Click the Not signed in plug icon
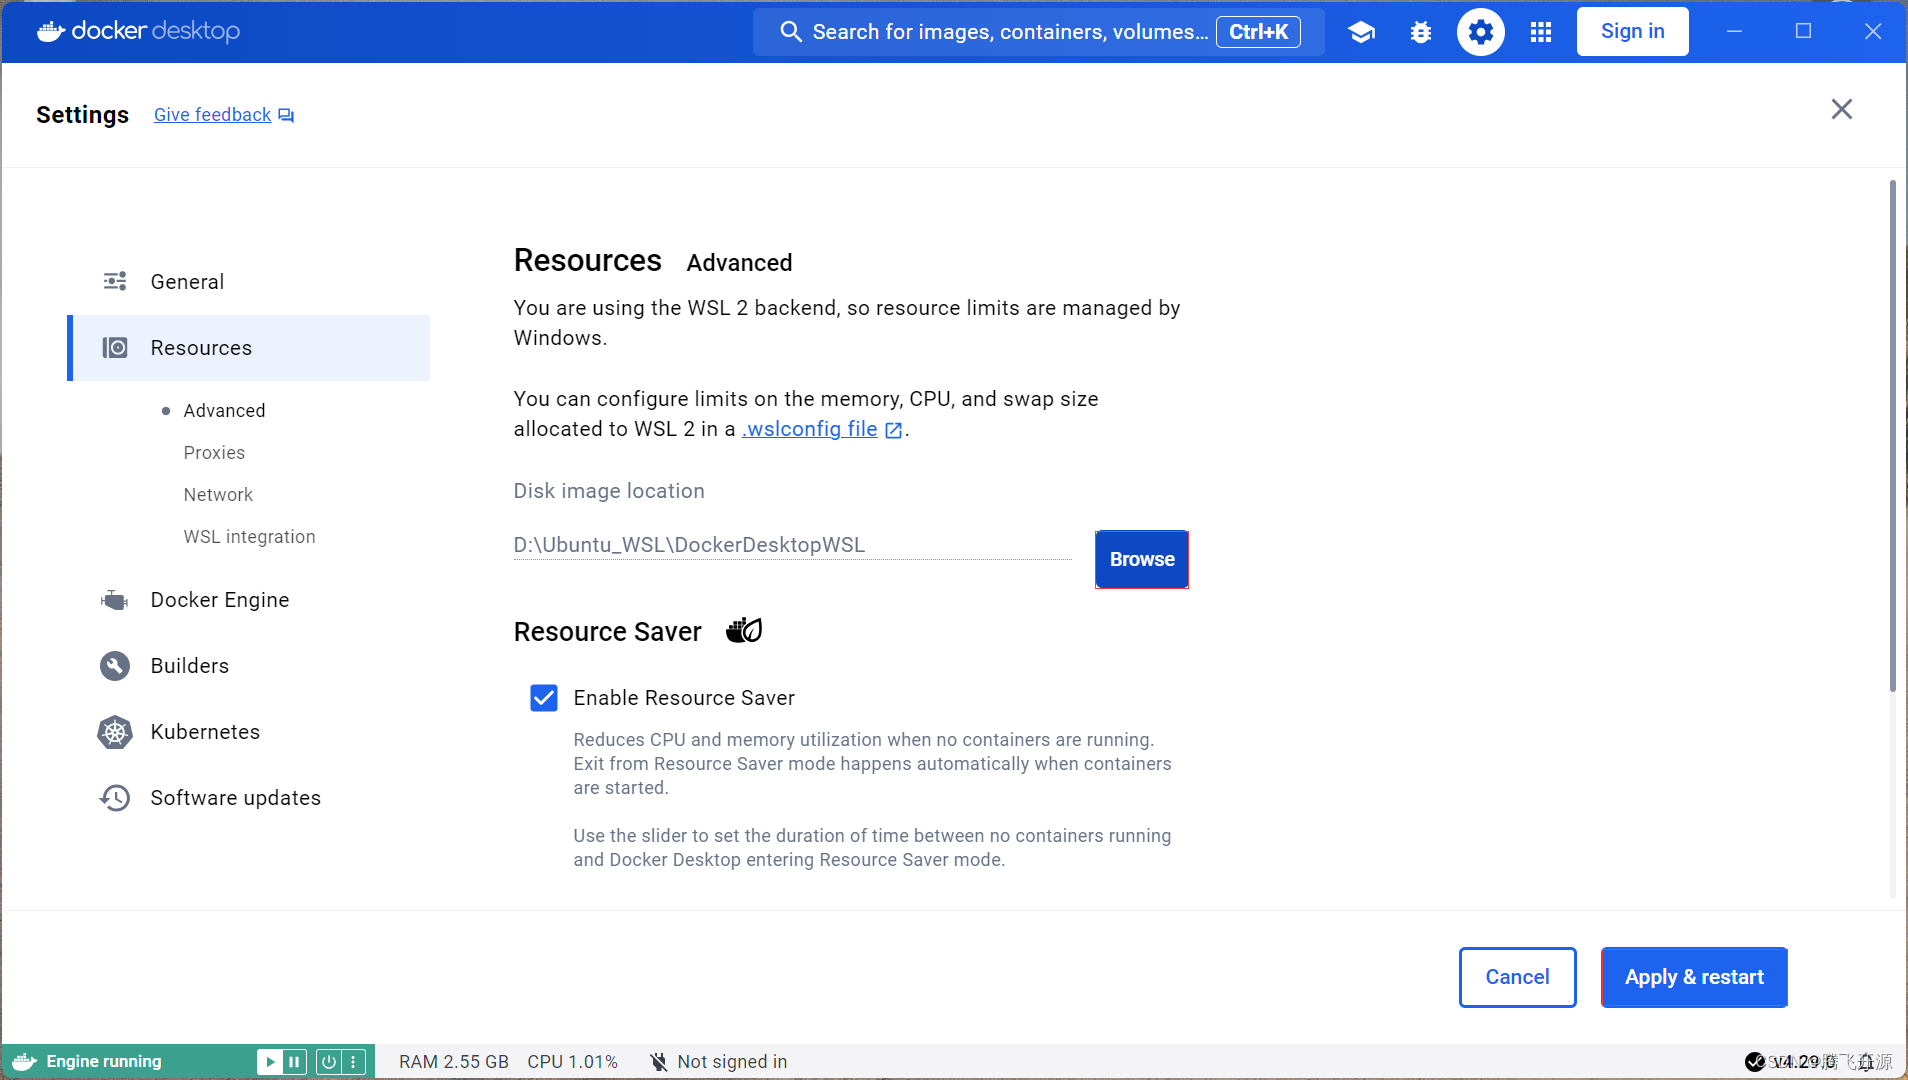This screenshot has height=1080, width=1908. pos(658,1062)
